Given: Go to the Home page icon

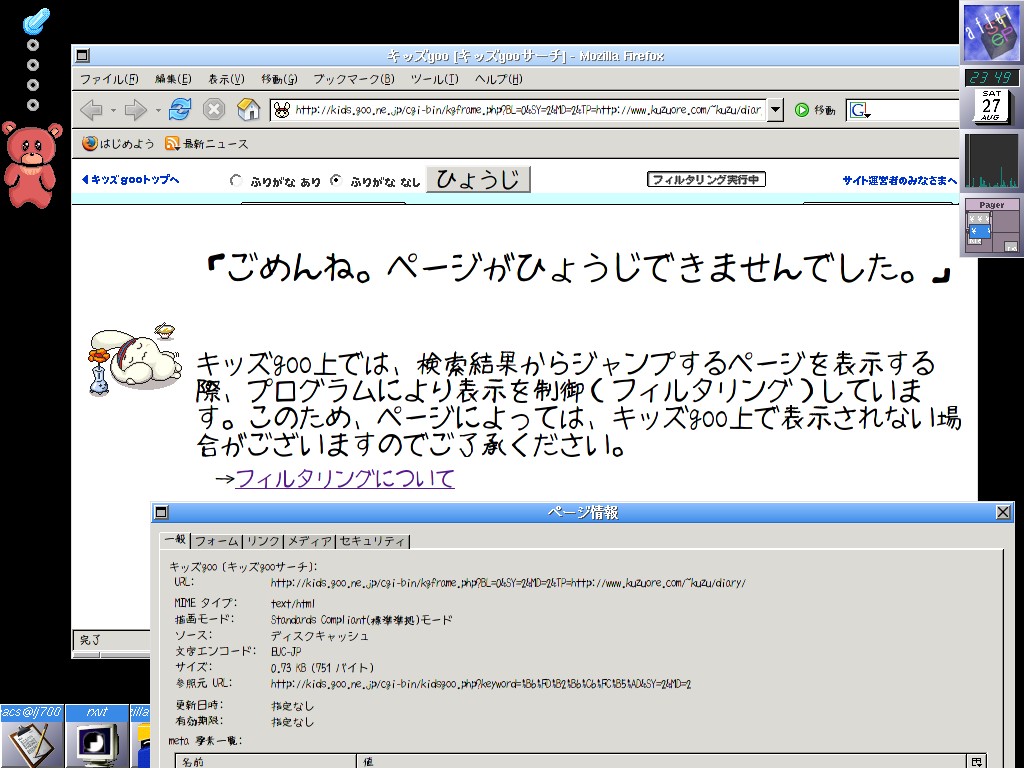Looking at the screenshot, I should pyautogui.click(x=248, y=109).
